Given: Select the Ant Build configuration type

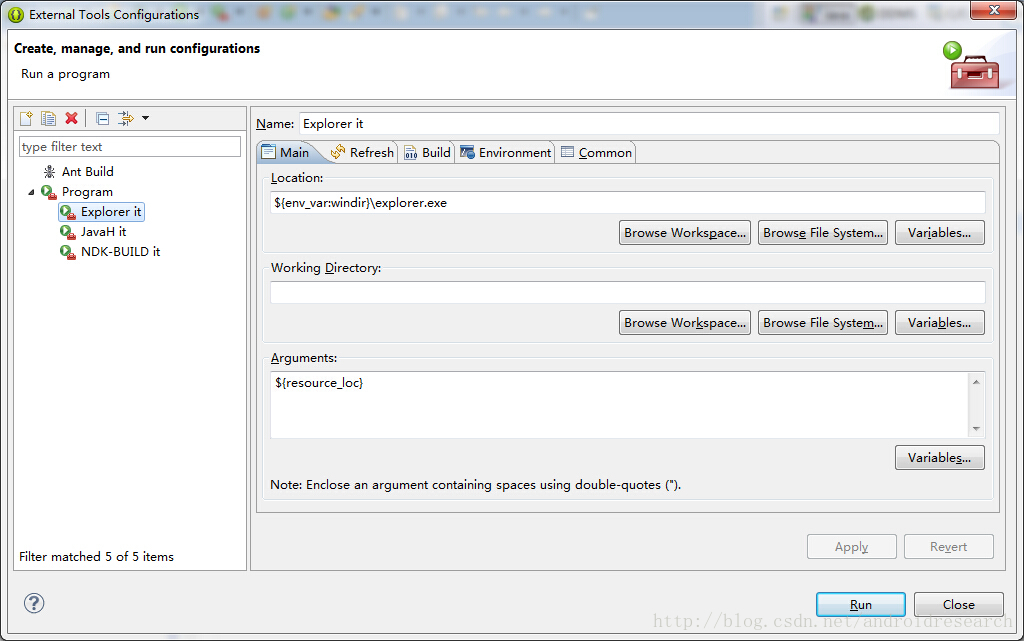Looking at the screenshot, I should click(87, 172).
